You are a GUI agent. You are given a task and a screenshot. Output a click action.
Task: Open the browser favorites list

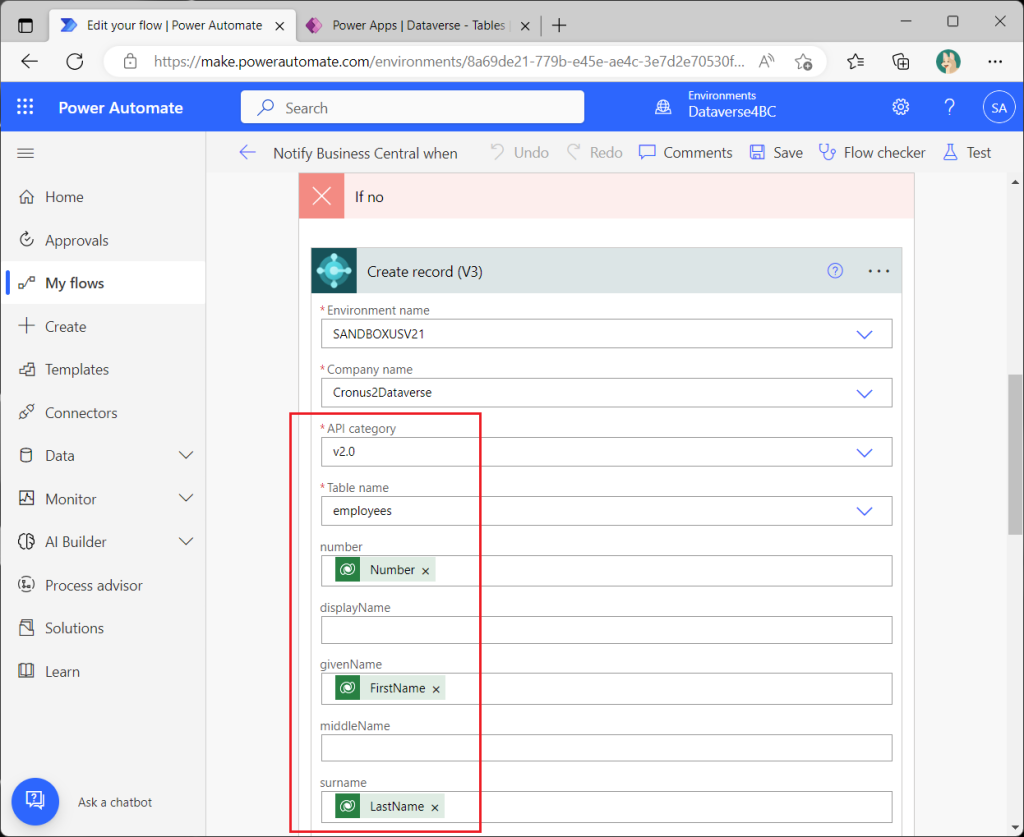(x=856, y=61)
